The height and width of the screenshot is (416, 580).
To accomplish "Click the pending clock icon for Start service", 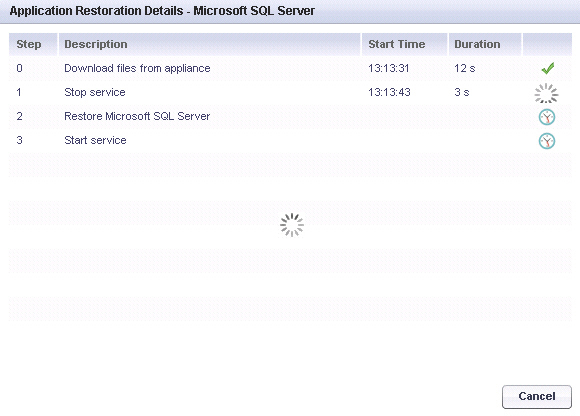I will click(547, 141).
